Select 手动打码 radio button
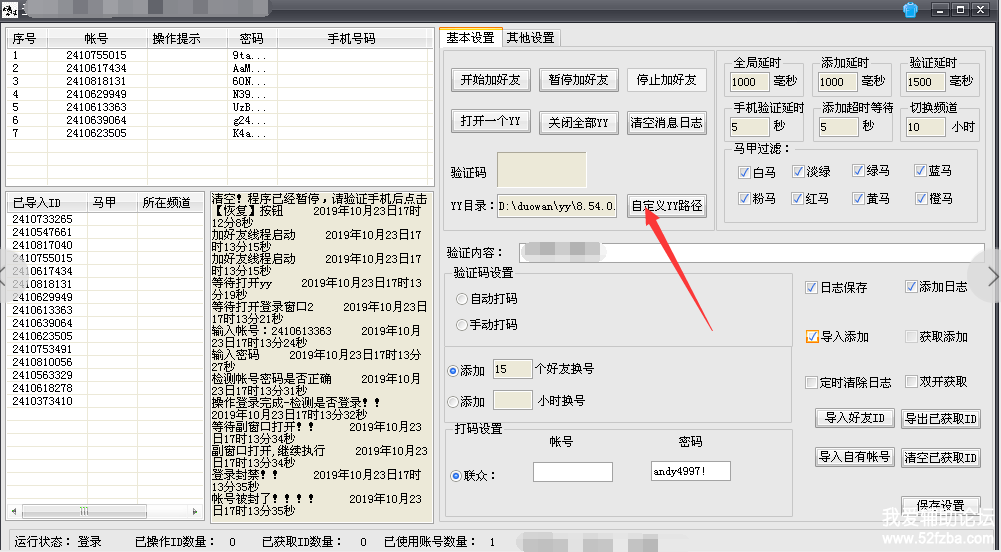The height and width of the screenshot is (552, 1001). [x=462, y=325]
